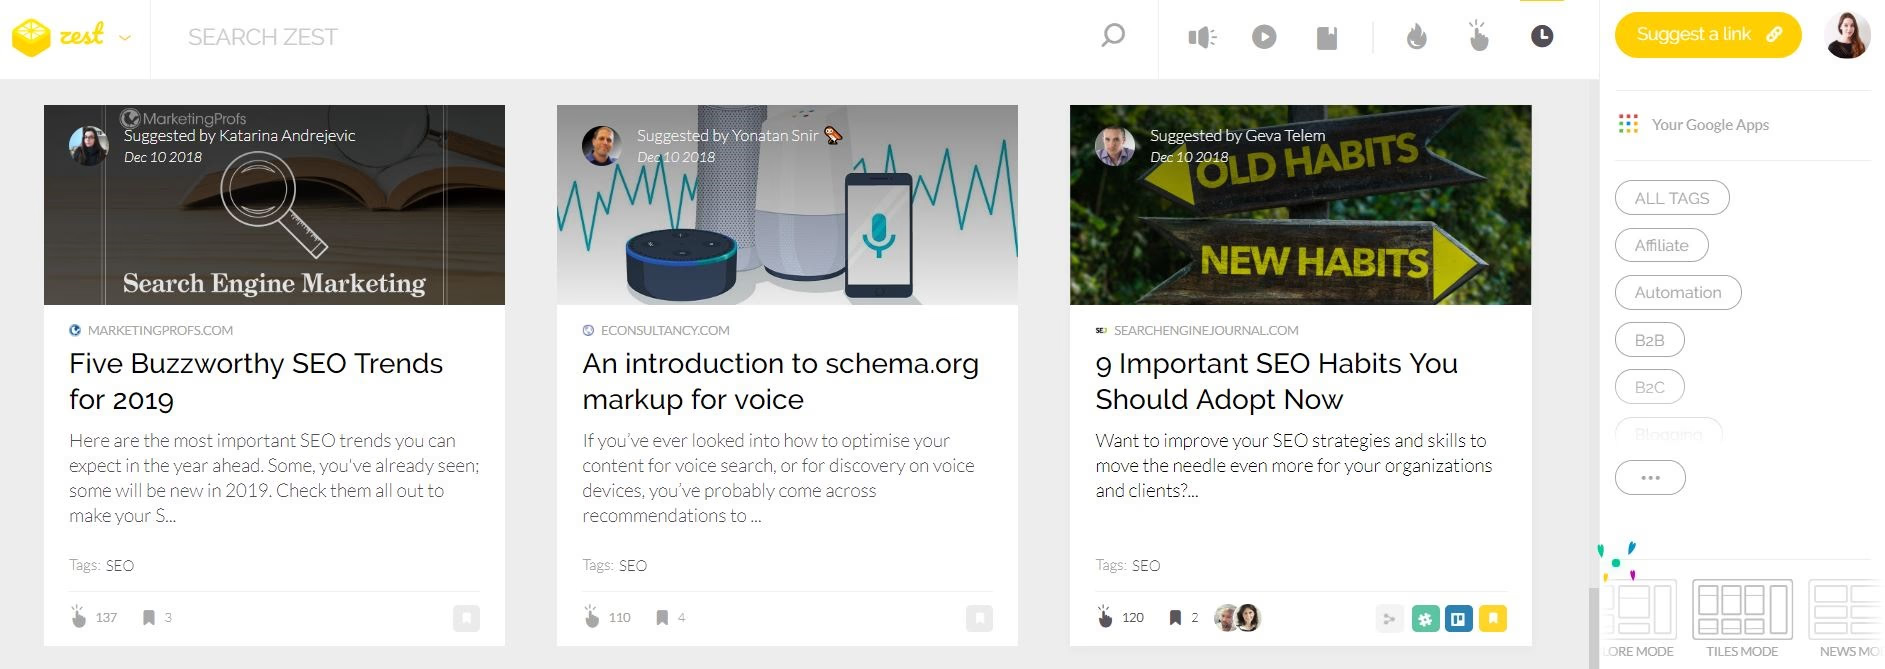Sort by recent clock icon
The image size is (1885, 669).
click(1542, 37)
